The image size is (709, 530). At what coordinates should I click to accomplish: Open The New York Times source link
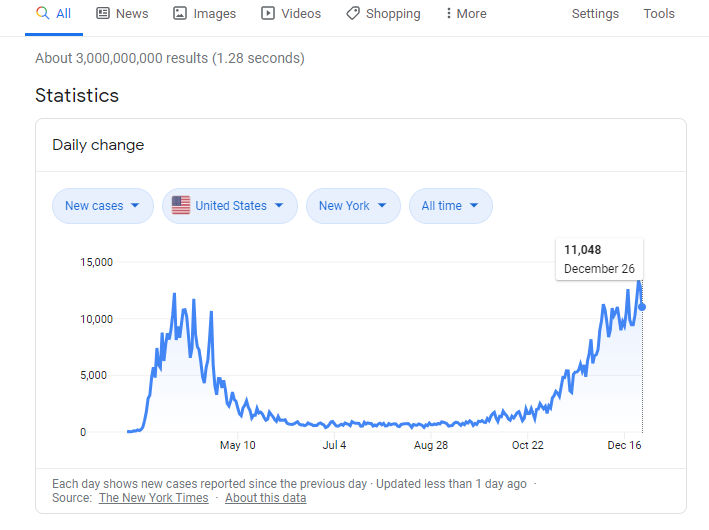[x=153, y=498]
